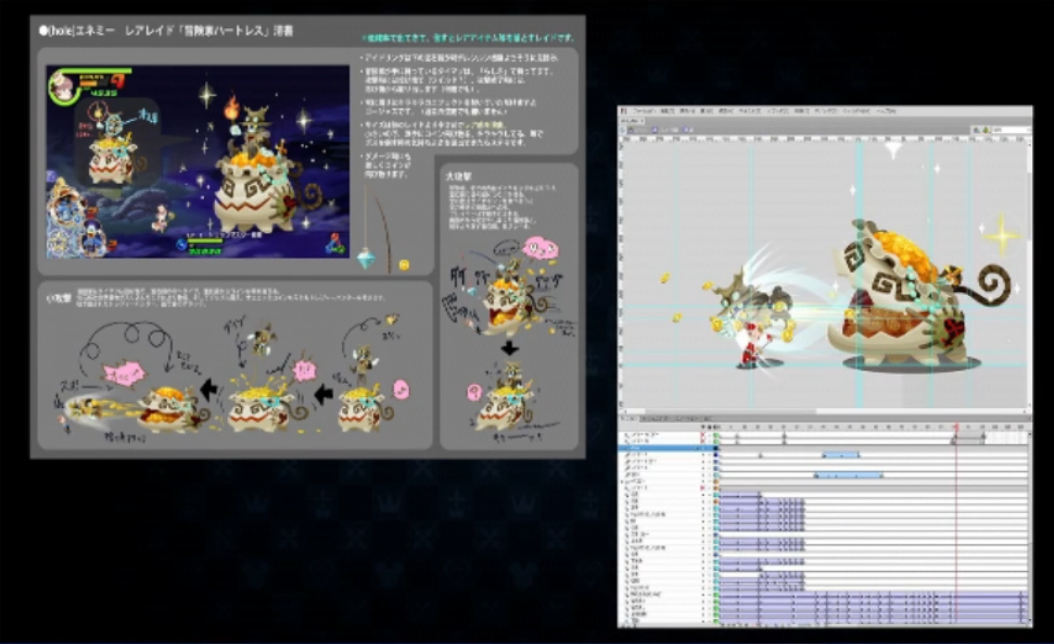Open the Insert menu in Flash
Viewport: 1054px width, 644px height.
(x=706, y=111)
